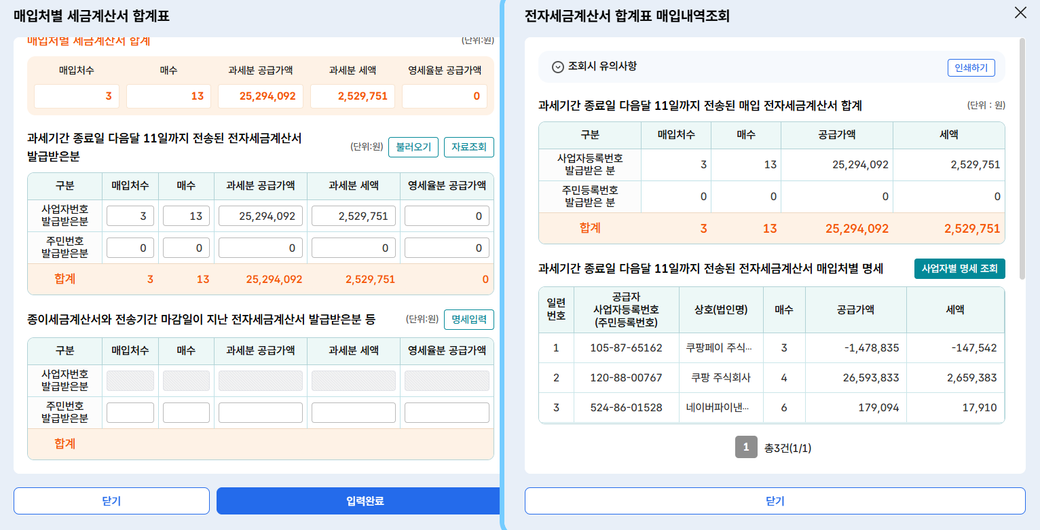Click empty 주민번호 매입처수 field in 종이세금계산서 table
Image resolution: width=1040 pixels, height=530 pixels.
click(x=130, y=412)
